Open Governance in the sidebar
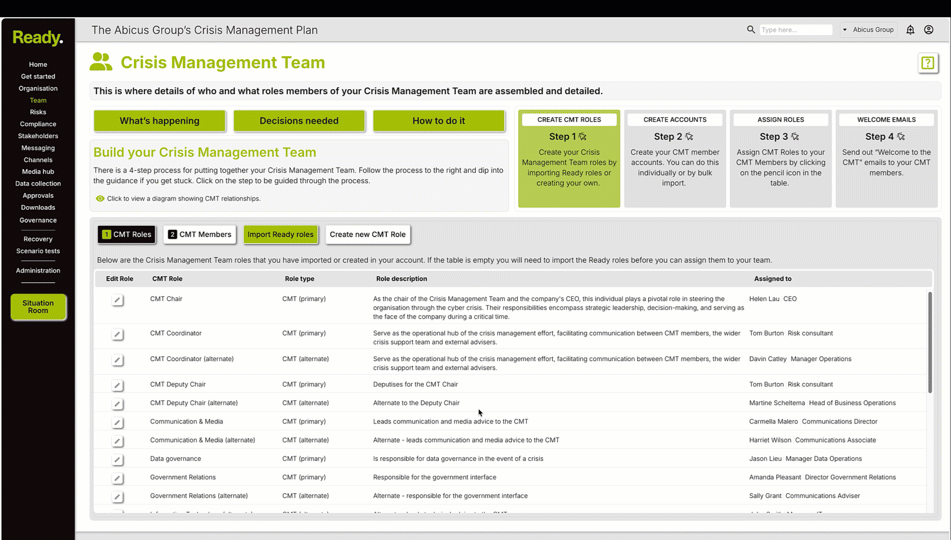 [x=38, y=220]
